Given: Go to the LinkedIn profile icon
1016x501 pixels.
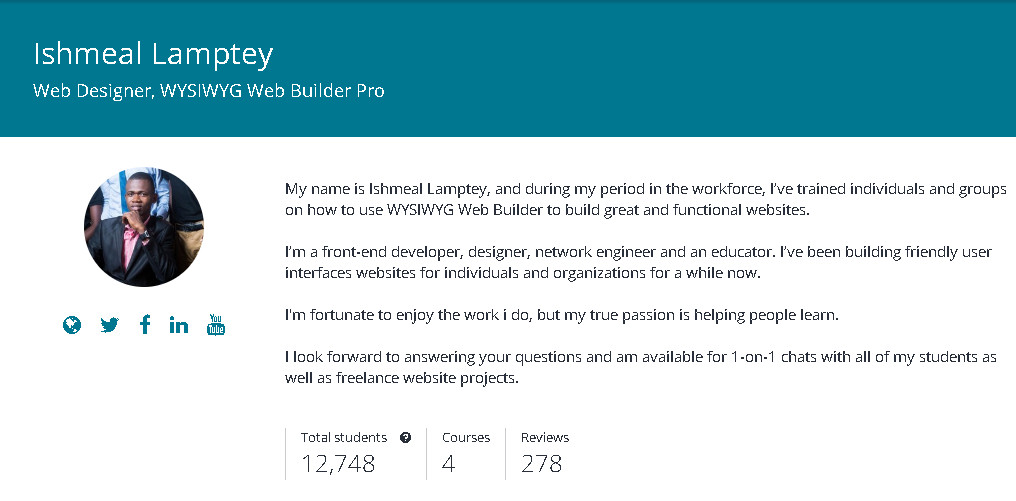Looking at the screenshot, I should pyautogui.click(x=179, y=325).
